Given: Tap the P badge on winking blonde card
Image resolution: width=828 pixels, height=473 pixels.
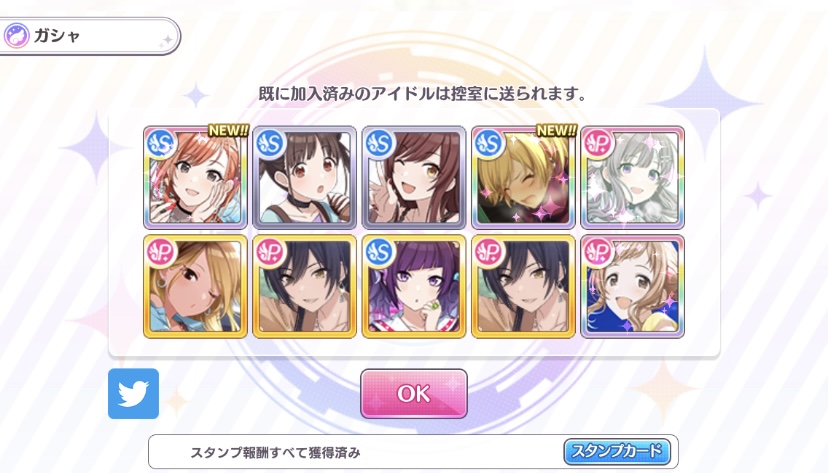Looking at the screenshot, I should (x=161, y=253).
